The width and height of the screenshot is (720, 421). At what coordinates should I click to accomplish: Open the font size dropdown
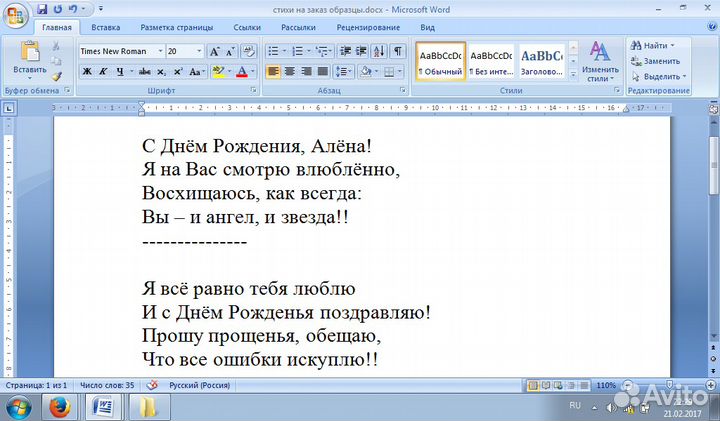pos(199,51)
